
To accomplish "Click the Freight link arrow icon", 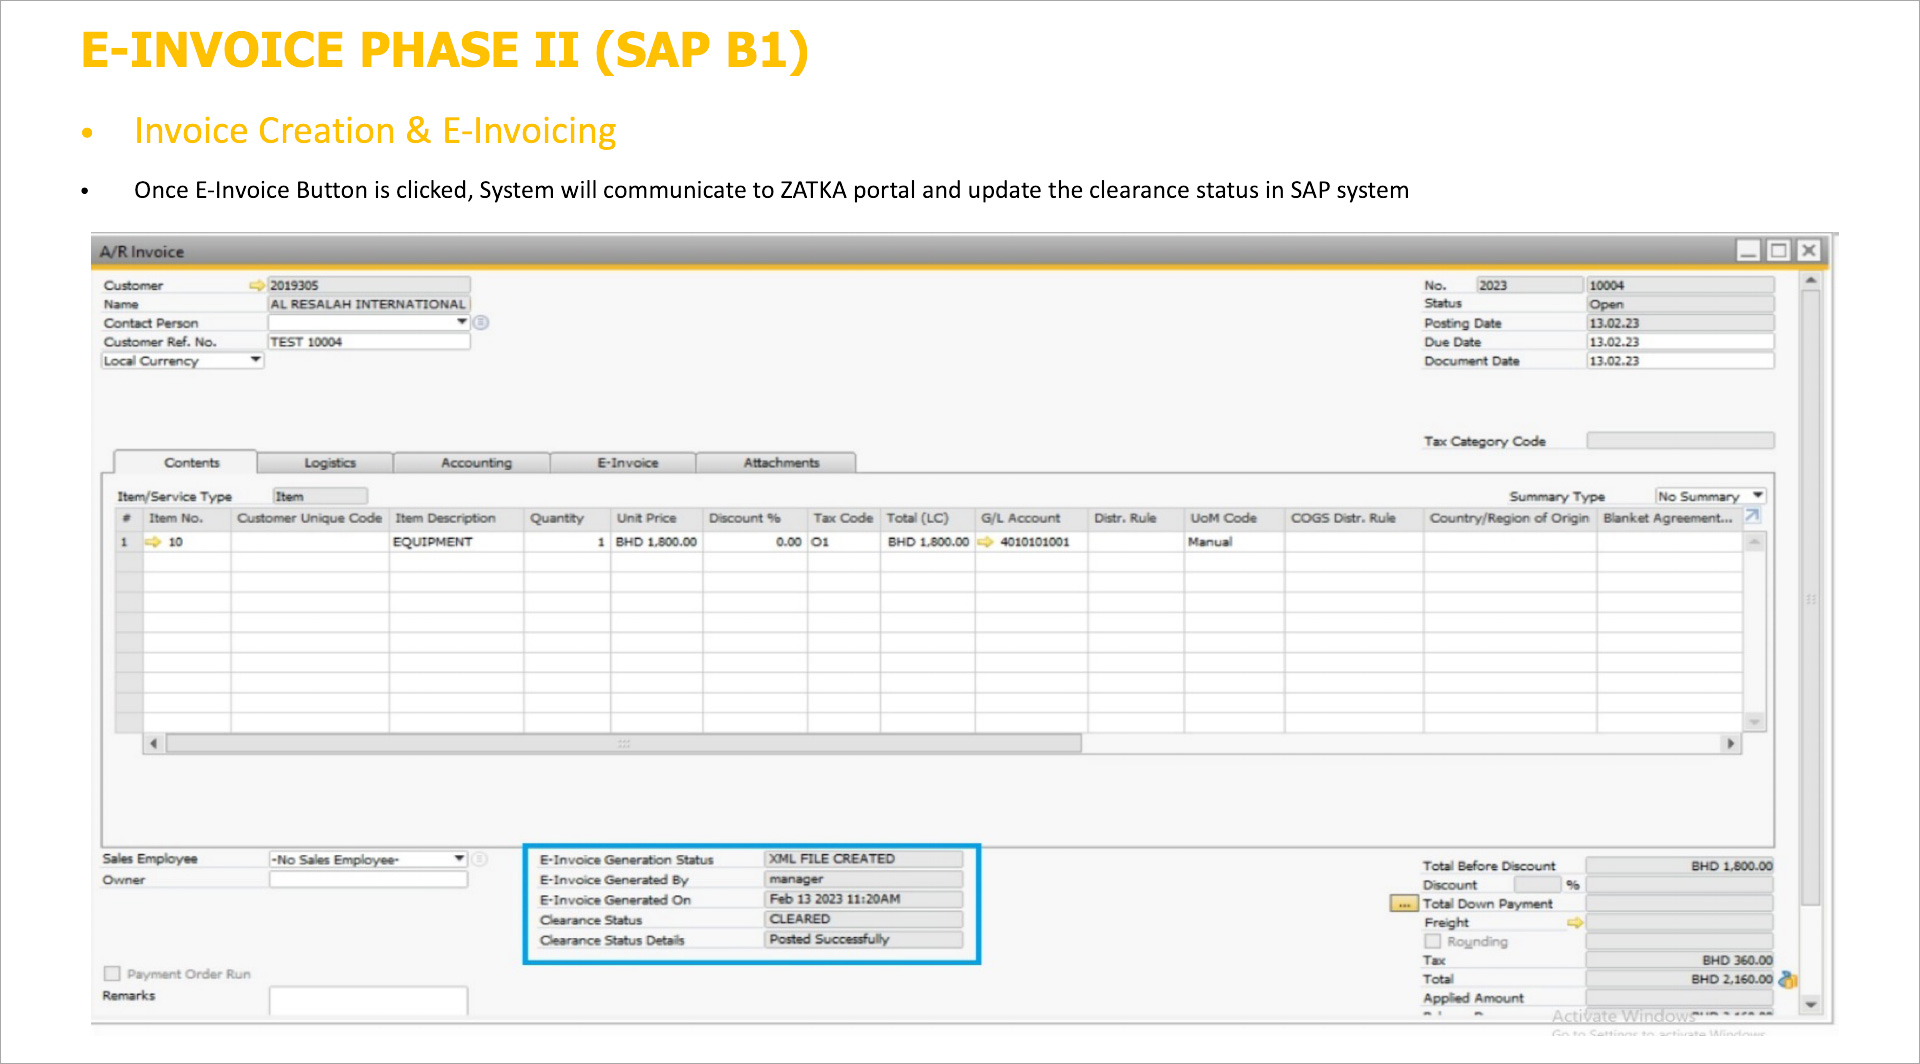I will (1575, 922).
